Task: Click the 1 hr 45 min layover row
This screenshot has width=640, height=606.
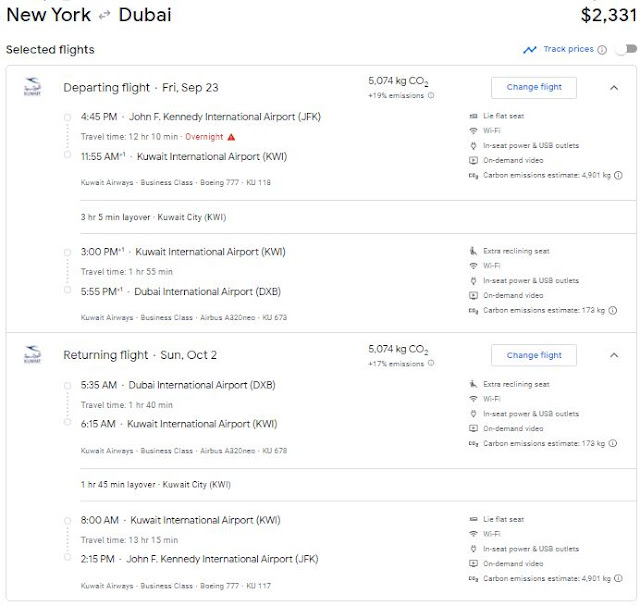Action: (156, 485)
